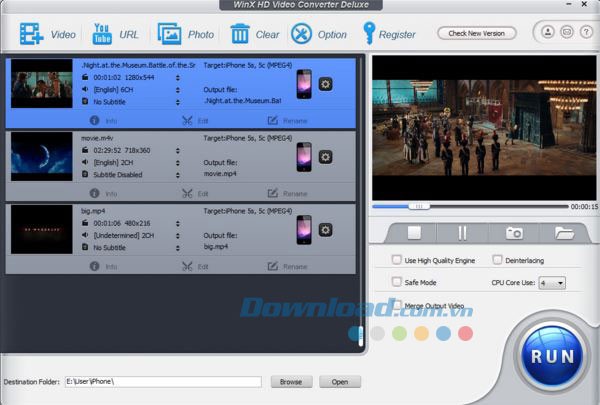Click Edit under big.mp4
This screenshot has width=600, height=405.
(x=195, y=267)
